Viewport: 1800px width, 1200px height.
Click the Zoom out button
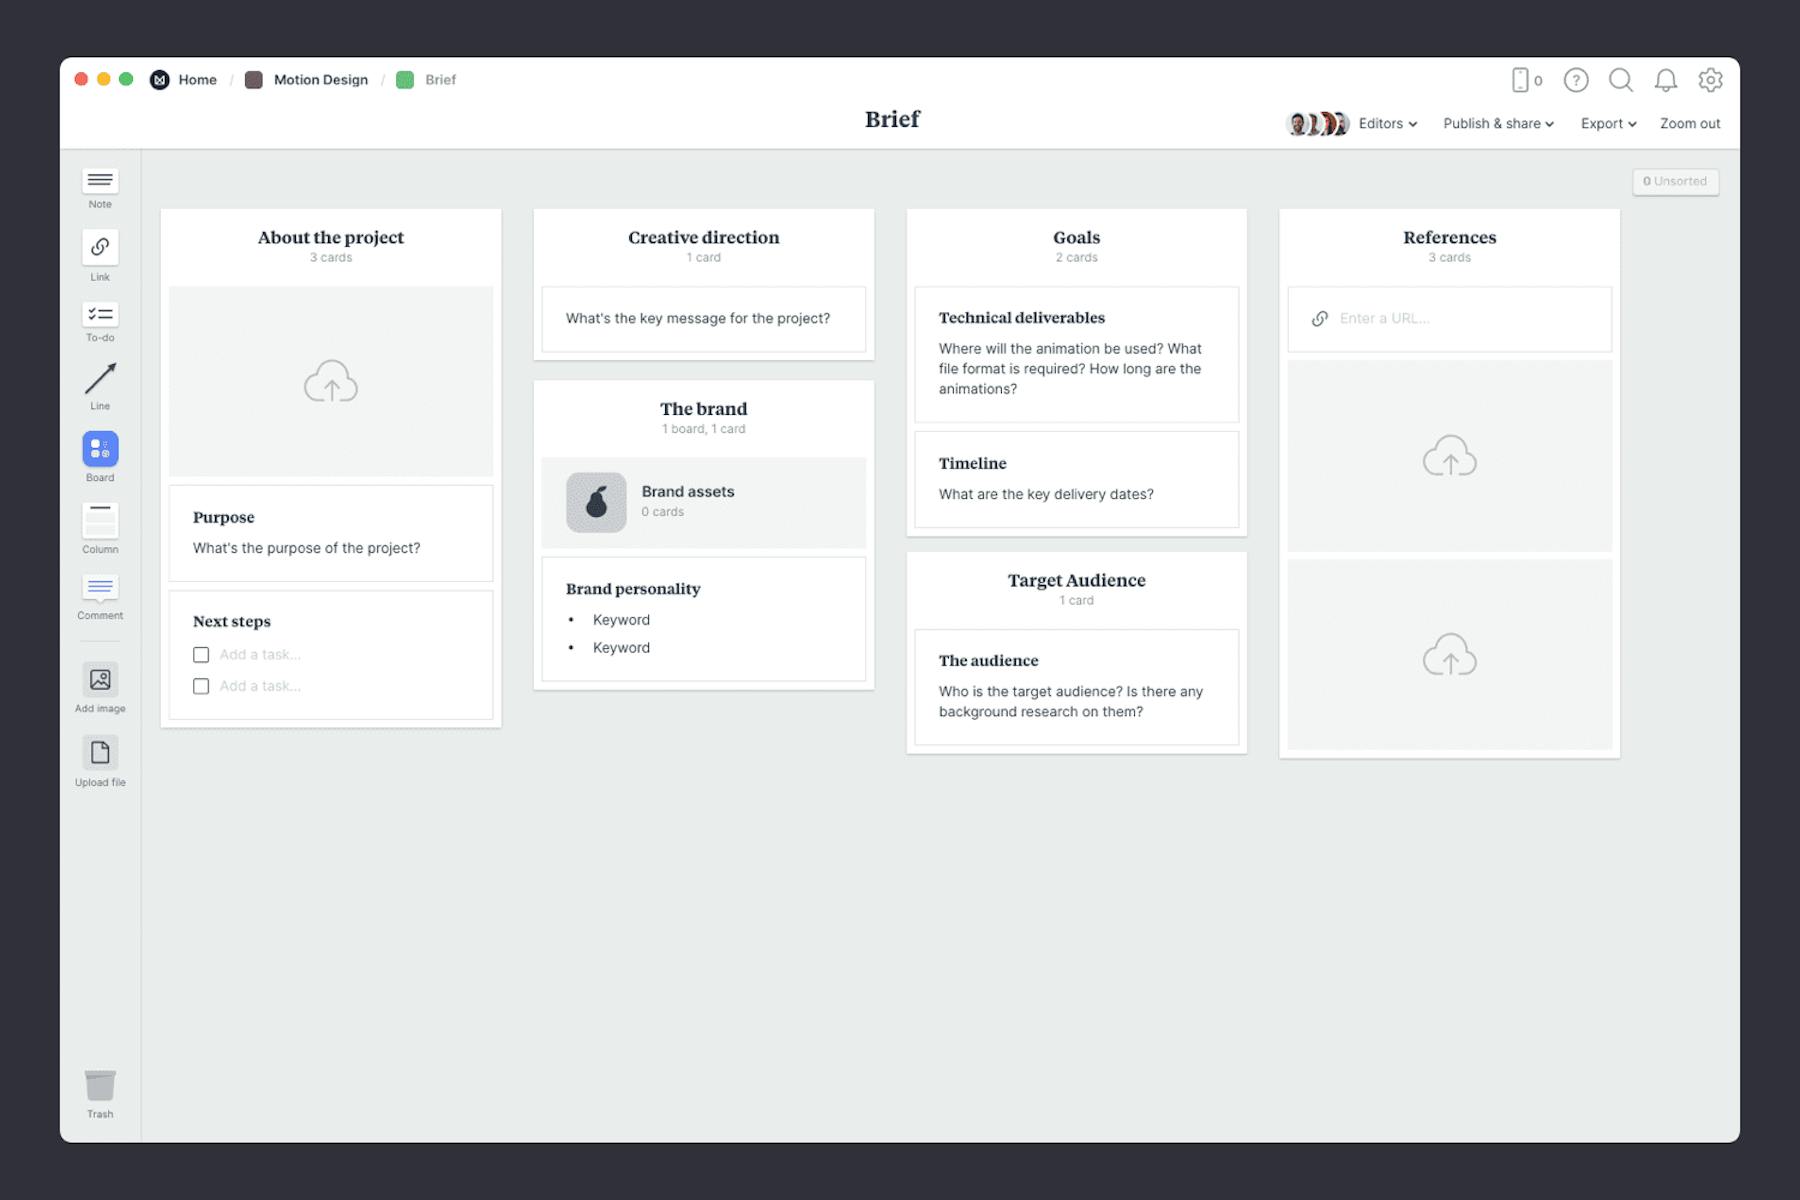point(1689,123)
